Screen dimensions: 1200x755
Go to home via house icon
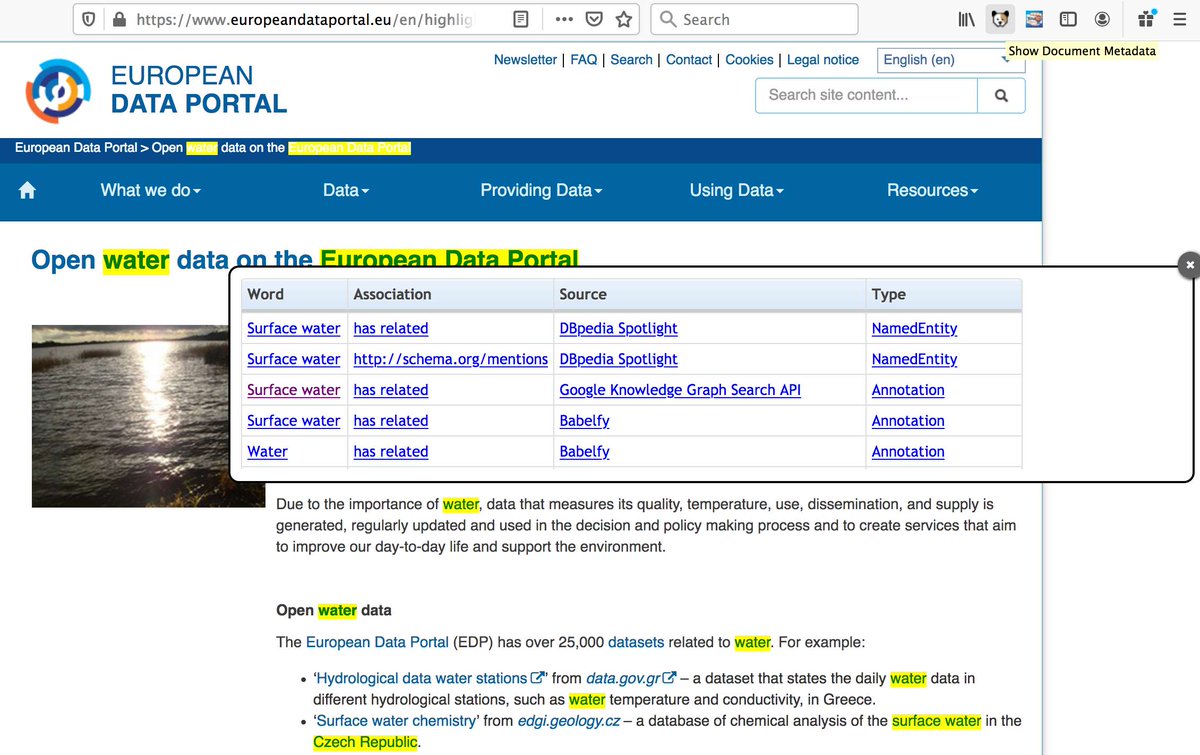27,190
